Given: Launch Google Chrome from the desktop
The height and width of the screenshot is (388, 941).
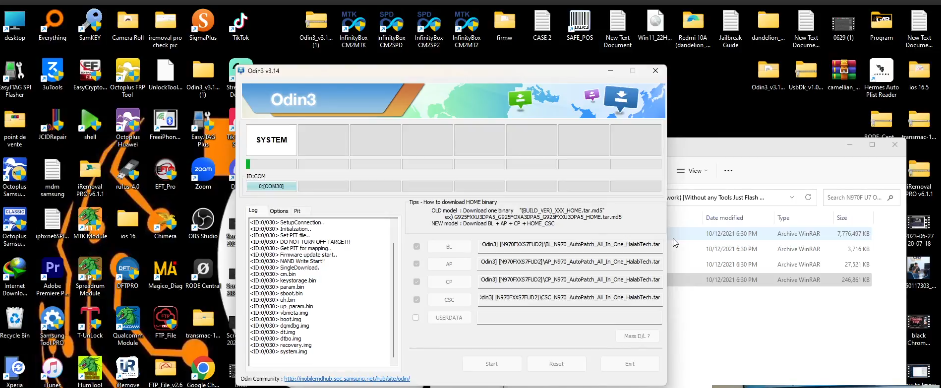Looking at the screenshot, I should 203,373.
